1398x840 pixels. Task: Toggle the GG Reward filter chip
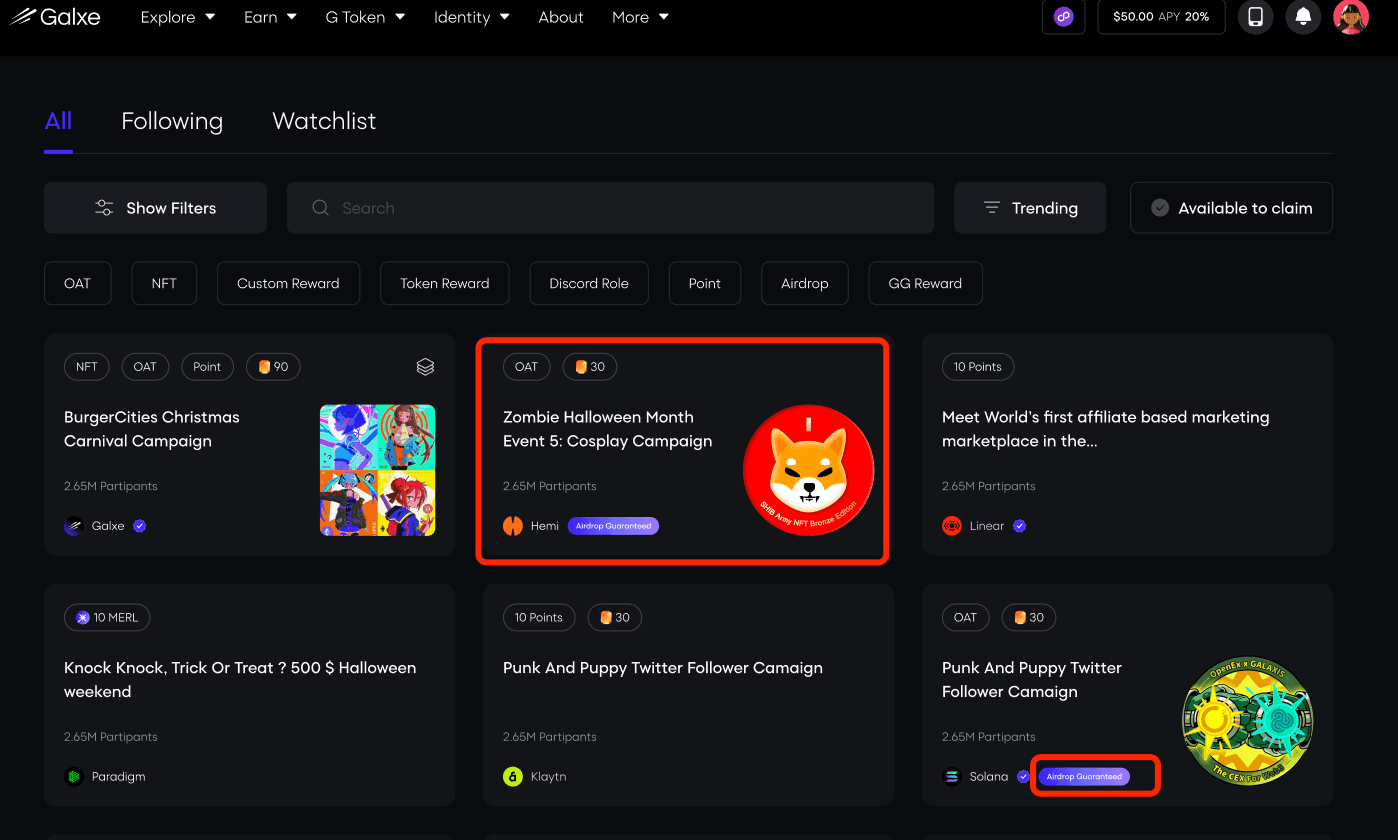click(925, 283)
